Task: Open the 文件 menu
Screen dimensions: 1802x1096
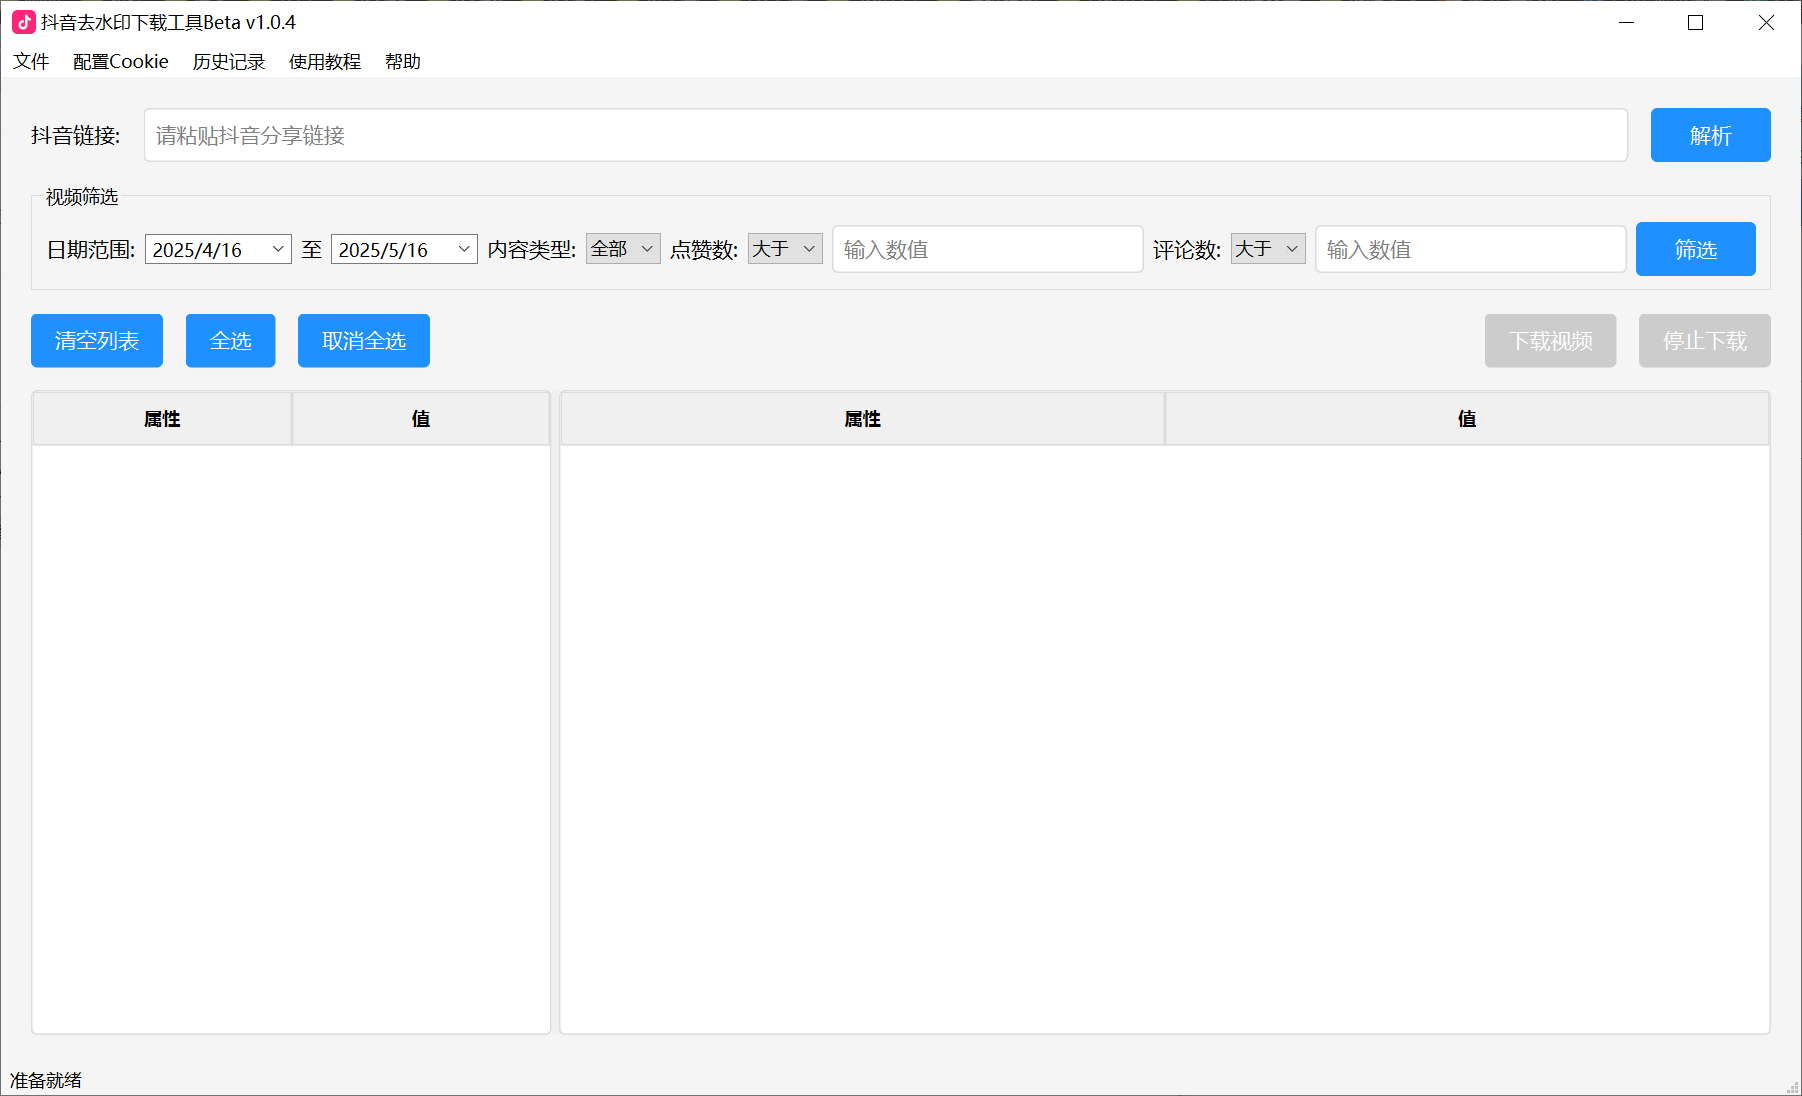Action: click(31, 61)
